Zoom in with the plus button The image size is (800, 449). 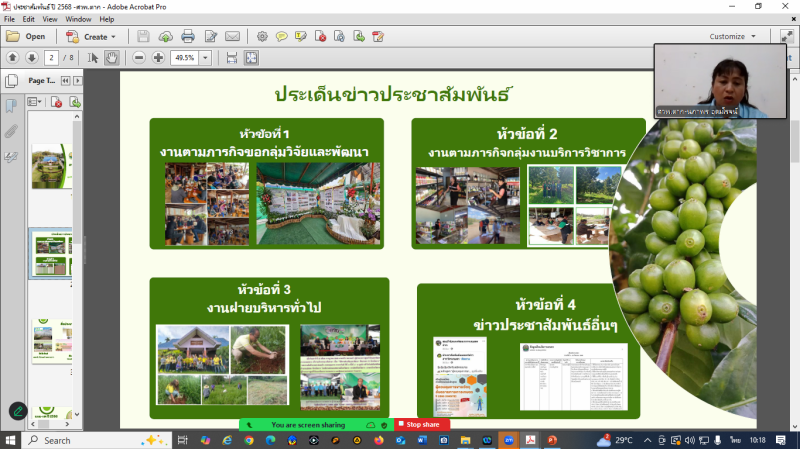pyautogui.click(x=158, y=57)
